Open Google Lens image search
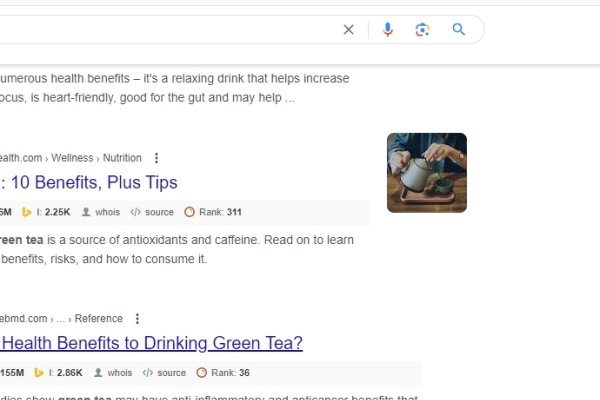Image resolution: width=600 pixels, height=400 pixels. tap(422, 30)
